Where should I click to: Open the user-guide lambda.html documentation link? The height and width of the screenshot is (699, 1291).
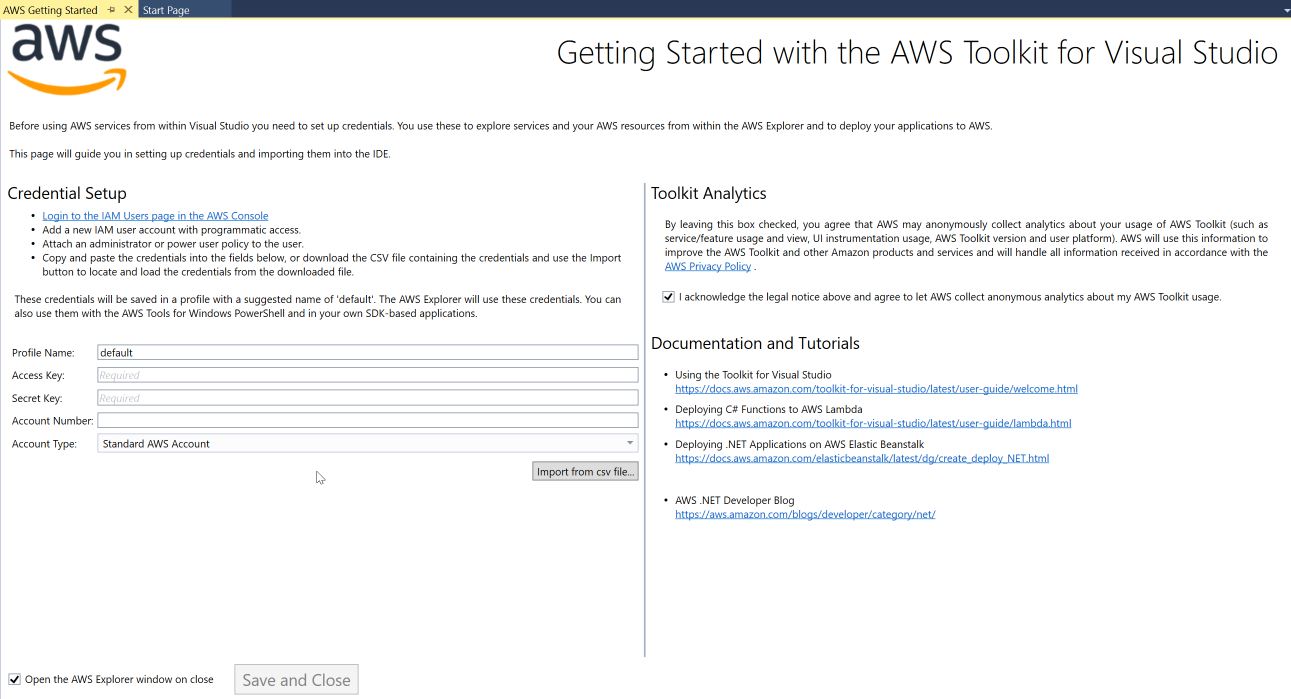point(873,423)
